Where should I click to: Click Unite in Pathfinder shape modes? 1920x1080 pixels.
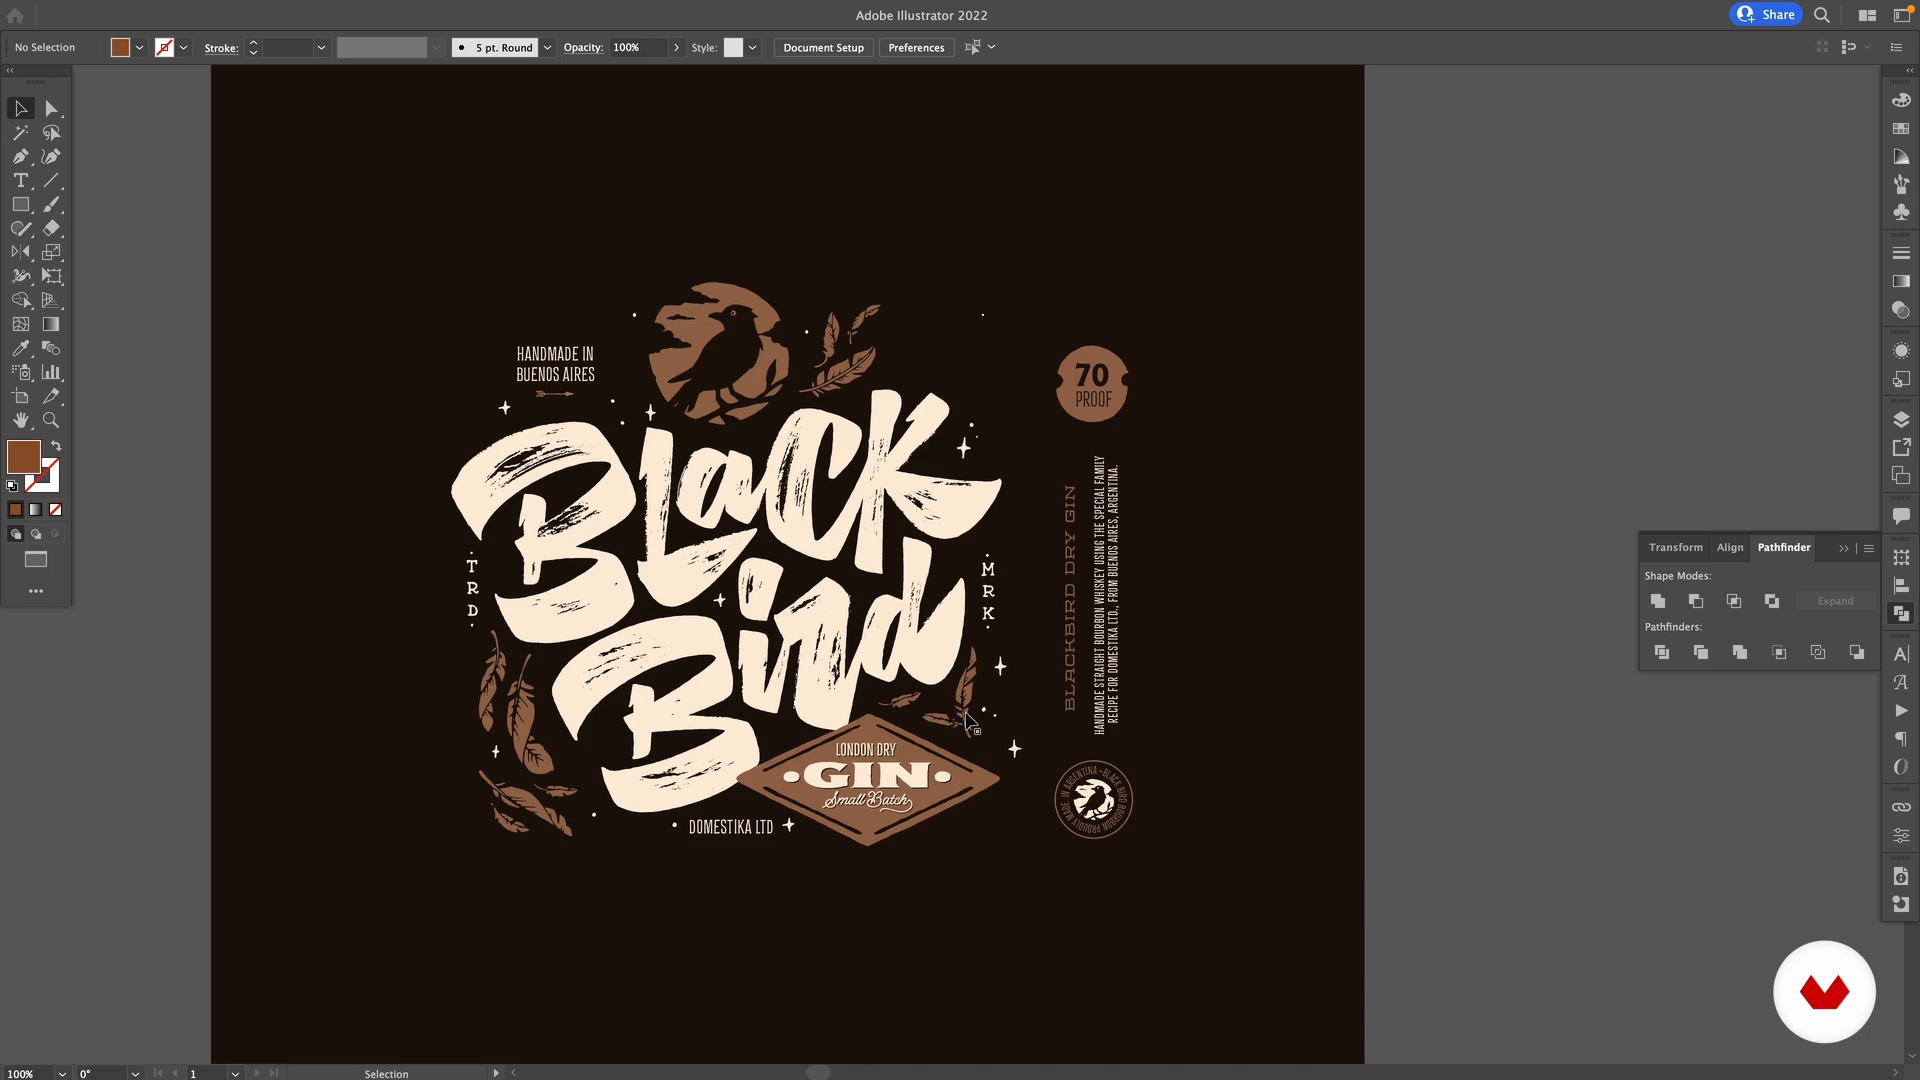(1658, 601)
